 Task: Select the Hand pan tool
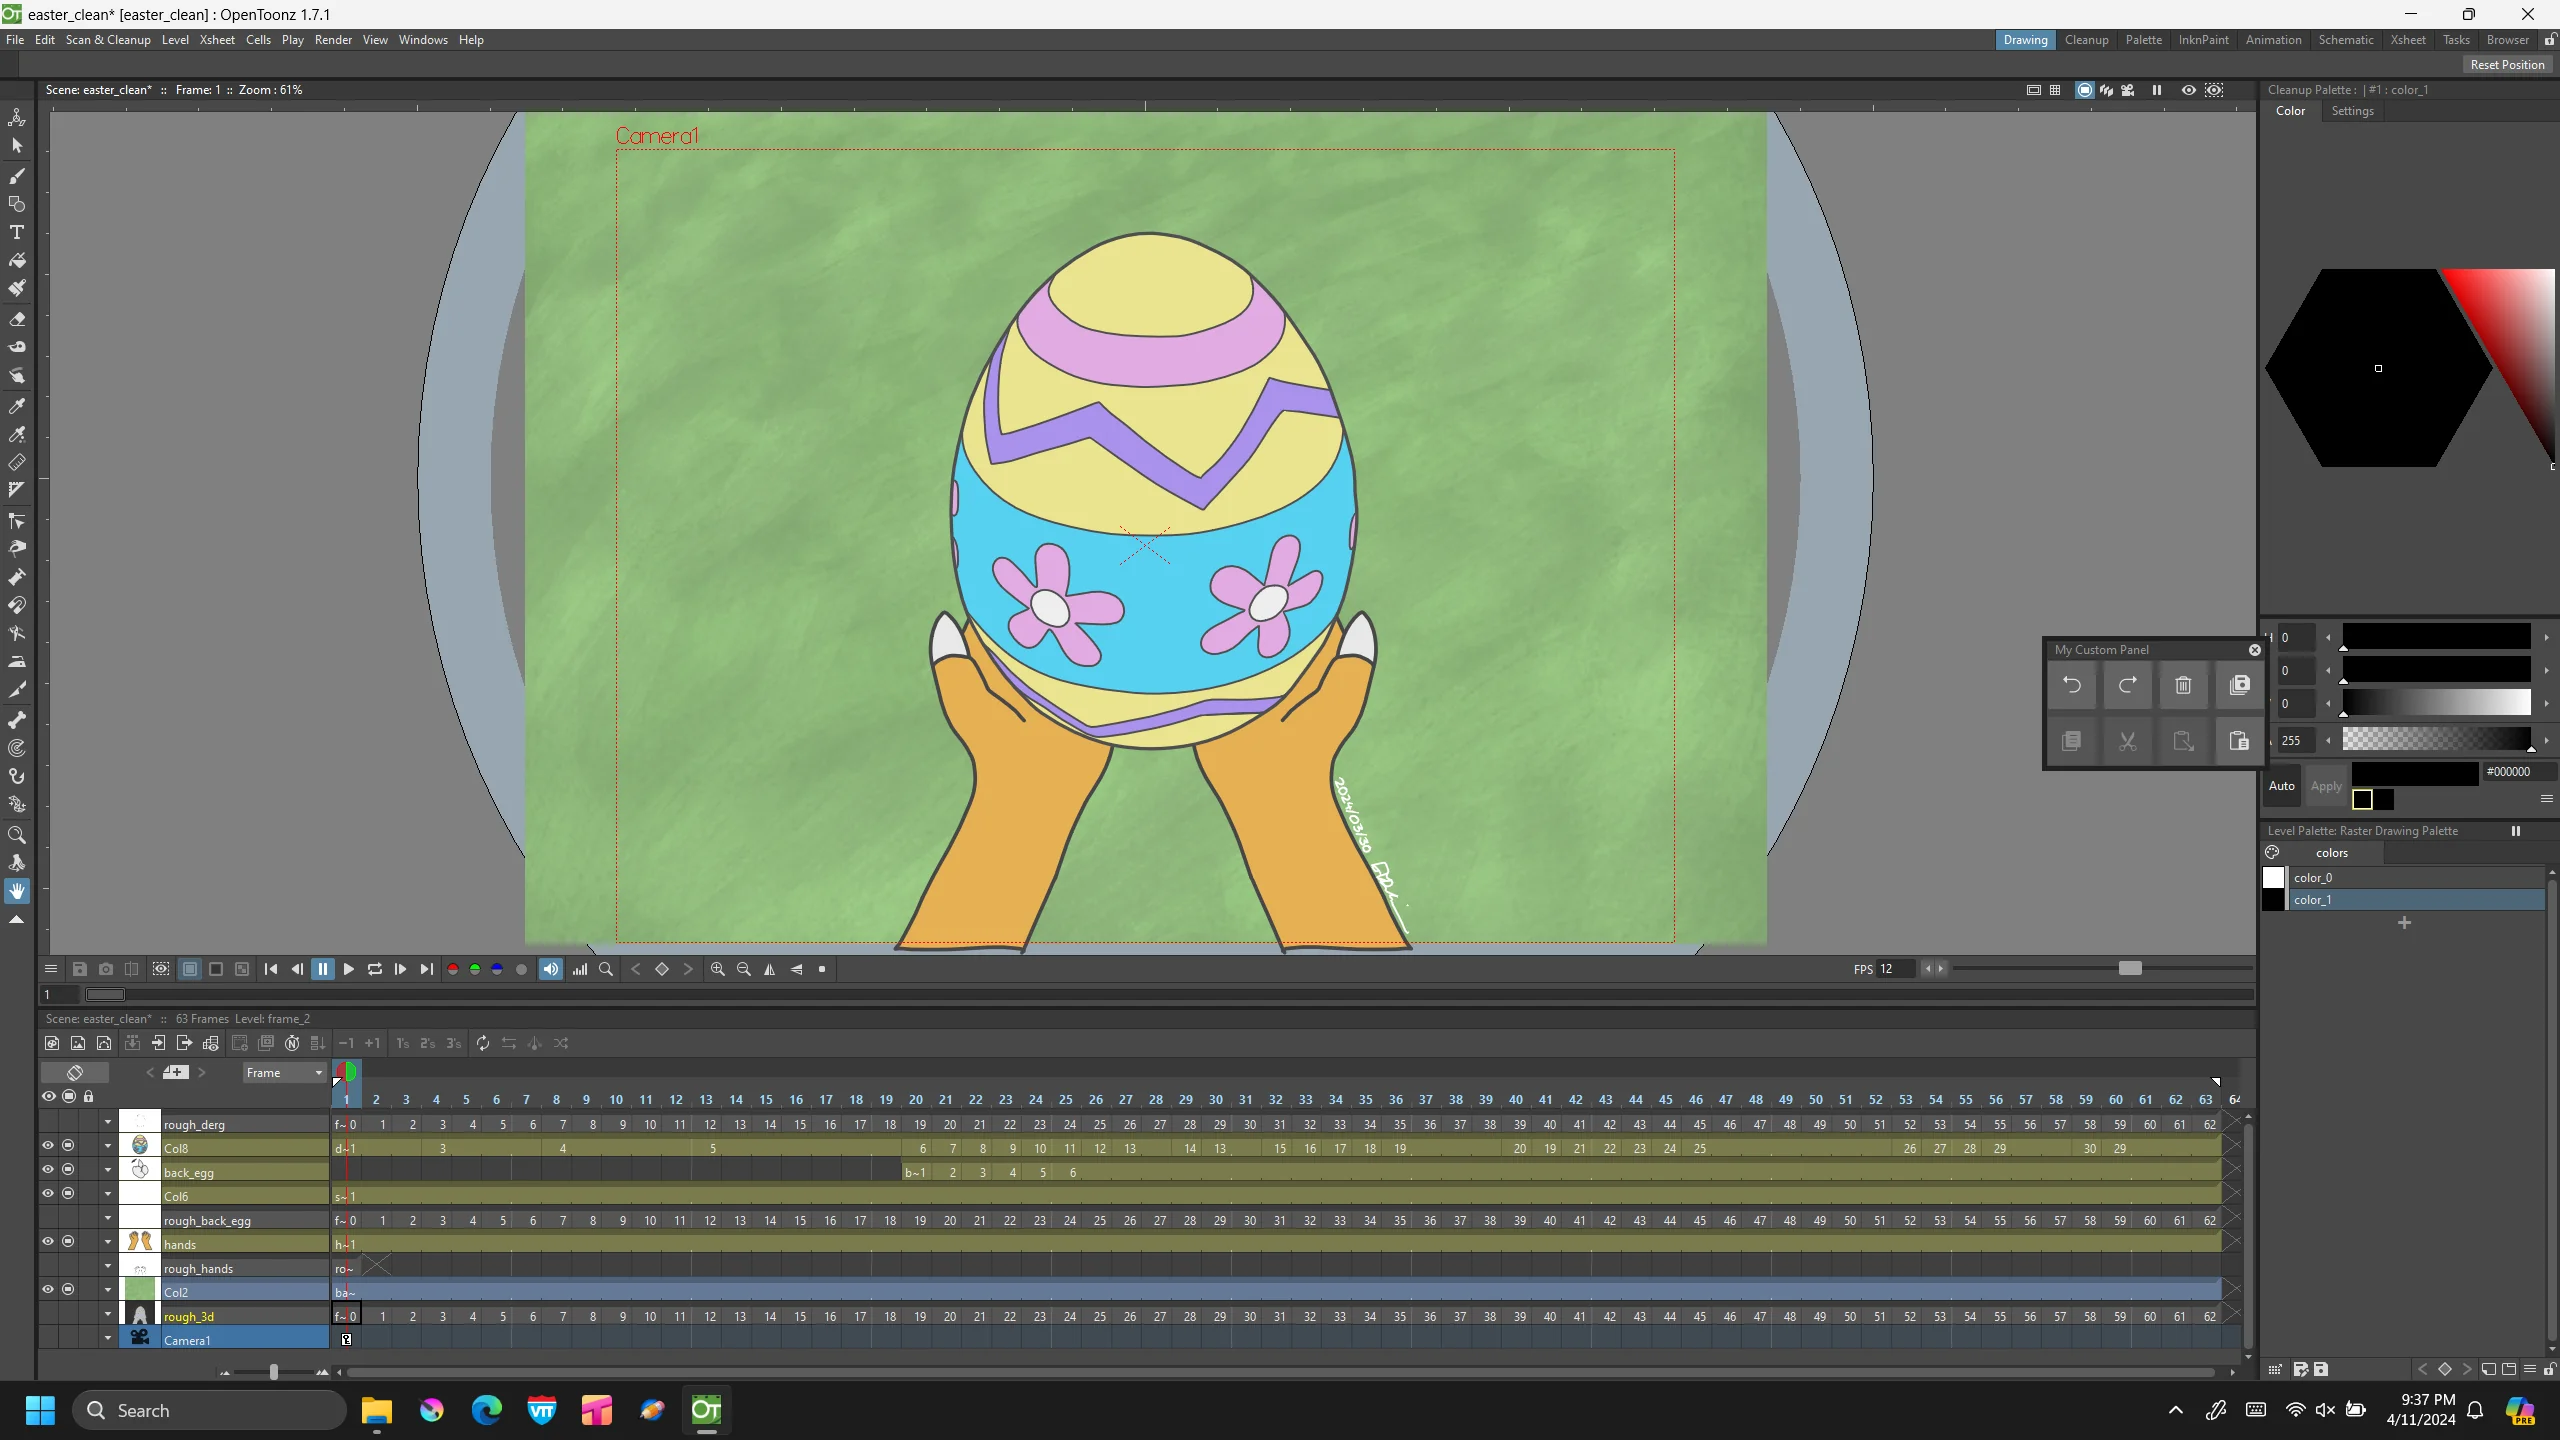click(x=17, y=891)
